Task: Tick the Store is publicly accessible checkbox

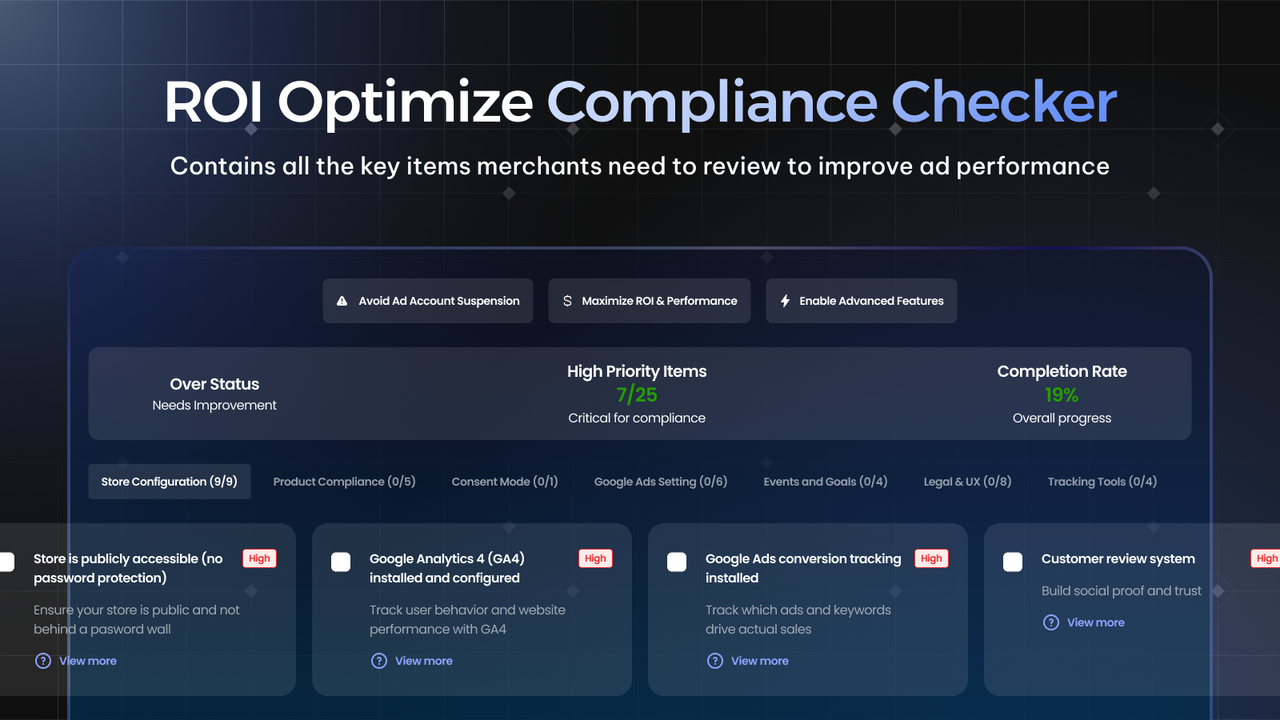Action: (x=7, y=562)
